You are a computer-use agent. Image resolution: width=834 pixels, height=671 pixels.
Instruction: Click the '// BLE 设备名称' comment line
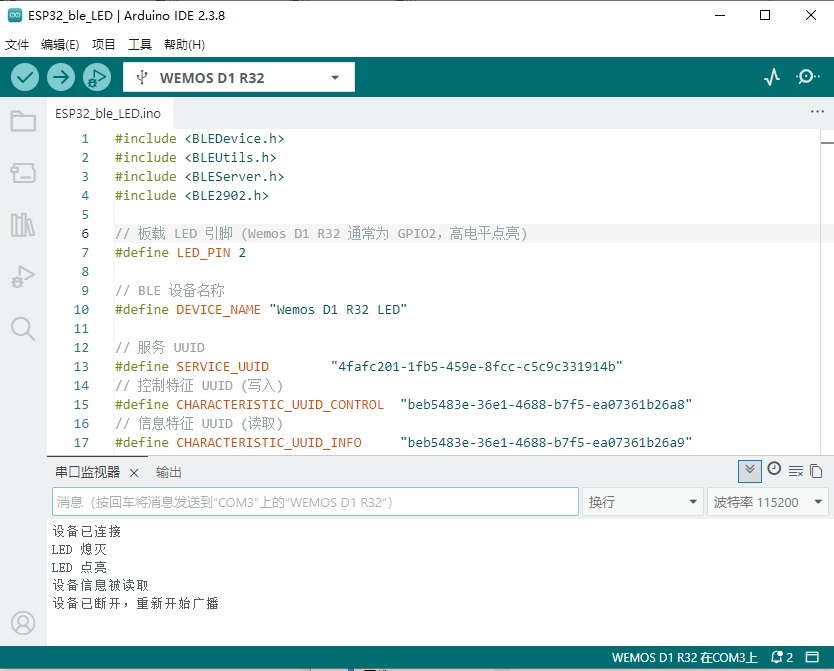(x=170, y=290)
